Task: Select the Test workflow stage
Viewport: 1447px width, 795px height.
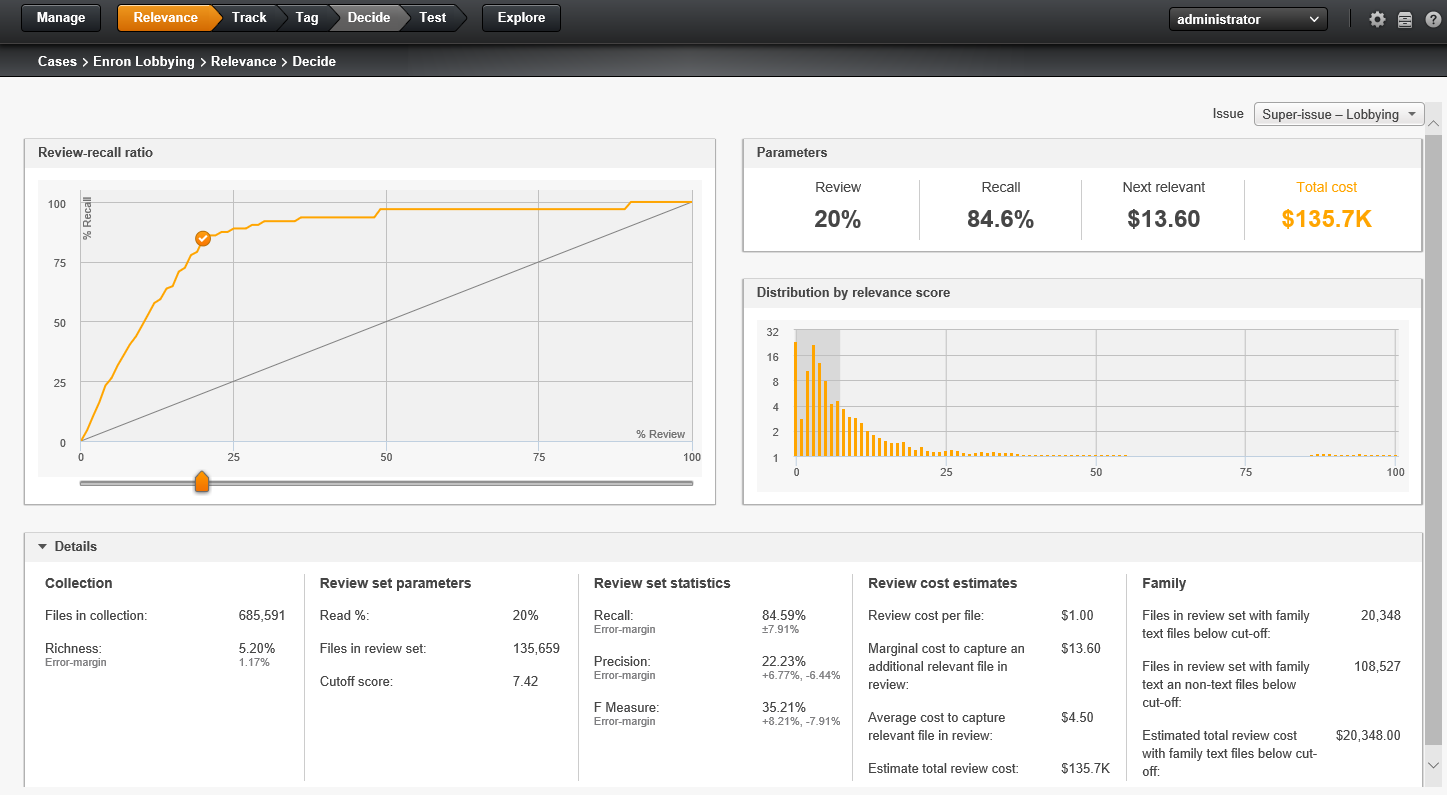Action: (432, 17)
